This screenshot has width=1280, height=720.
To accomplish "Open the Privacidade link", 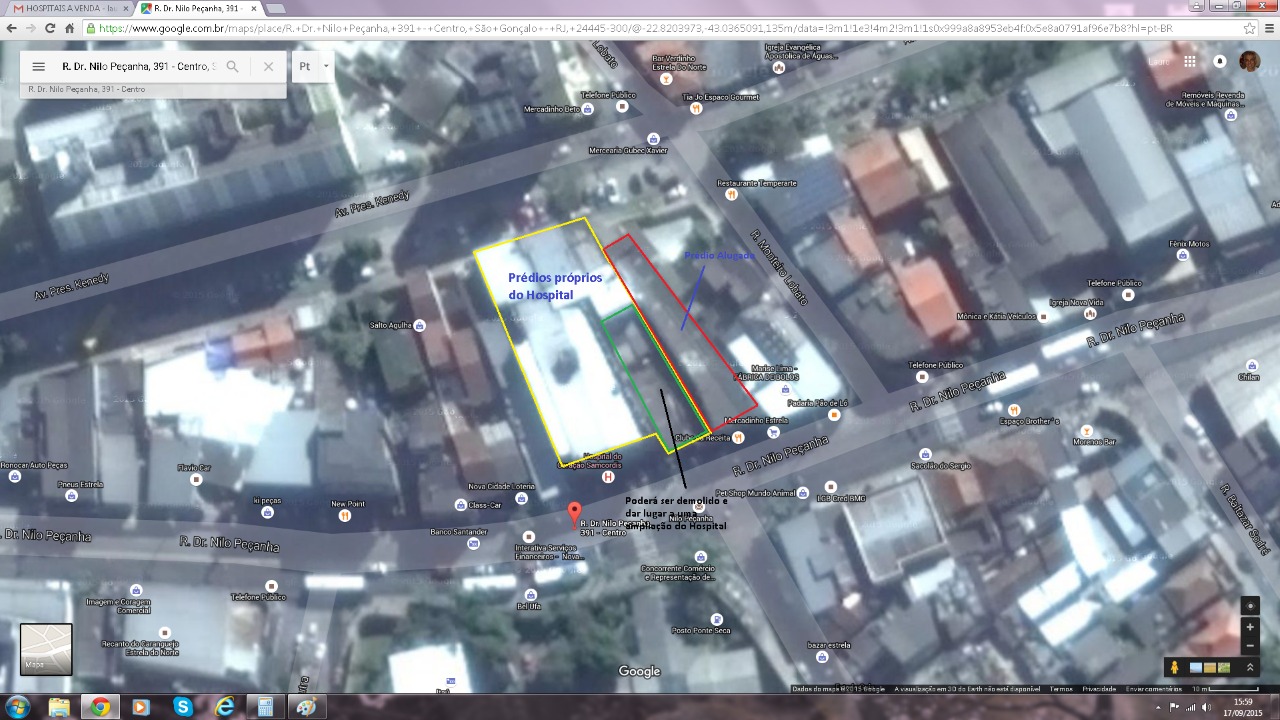I will tap(1099, 689).
